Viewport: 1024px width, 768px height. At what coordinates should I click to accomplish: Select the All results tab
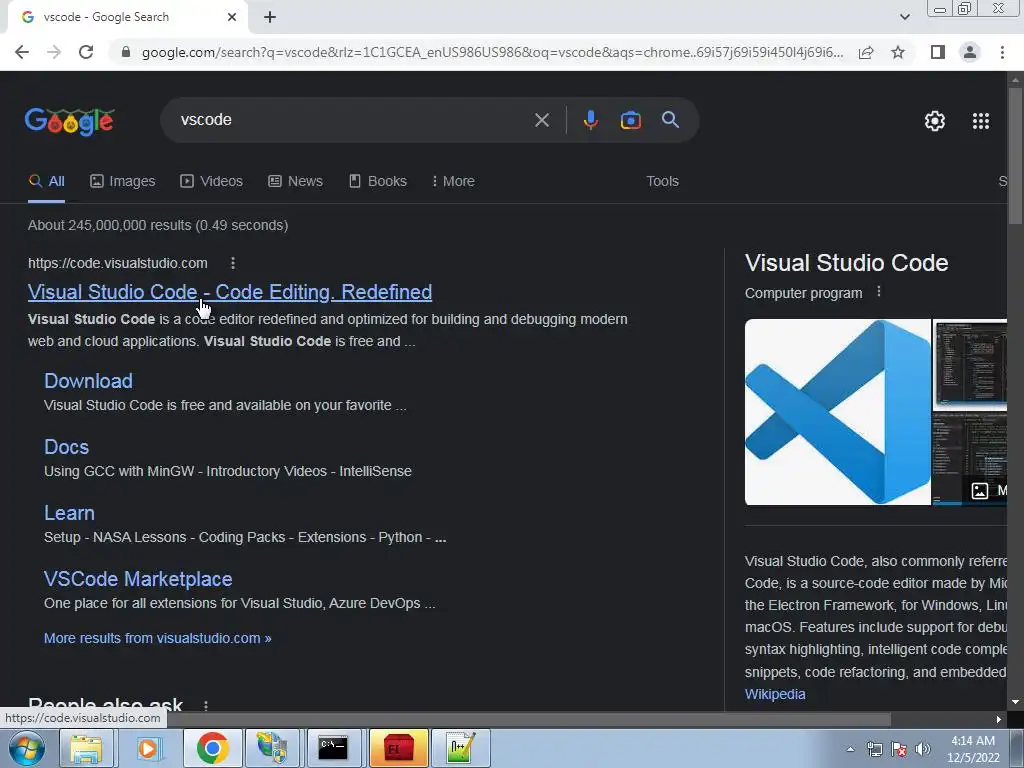click(x=46, y=182)
